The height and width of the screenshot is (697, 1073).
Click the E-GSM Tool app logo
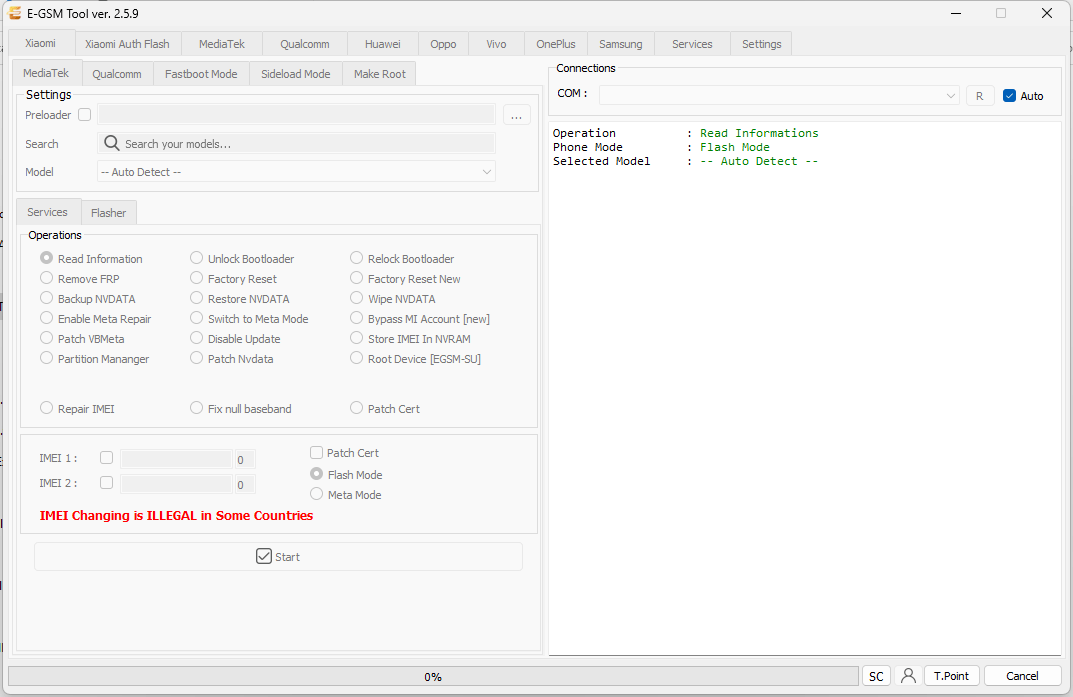pyautogui.click(x=14, y=13)
